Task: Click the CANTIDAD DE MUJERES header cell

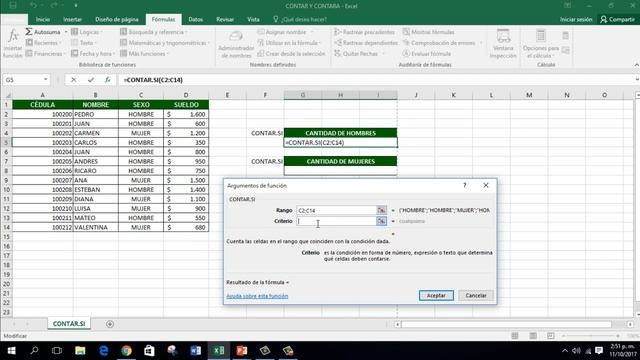Action: [x=340, y=161]
